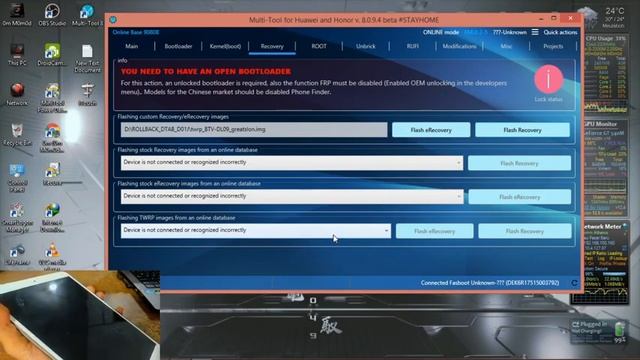
Task: Select the Recovery tab
Action: [272, 47]
